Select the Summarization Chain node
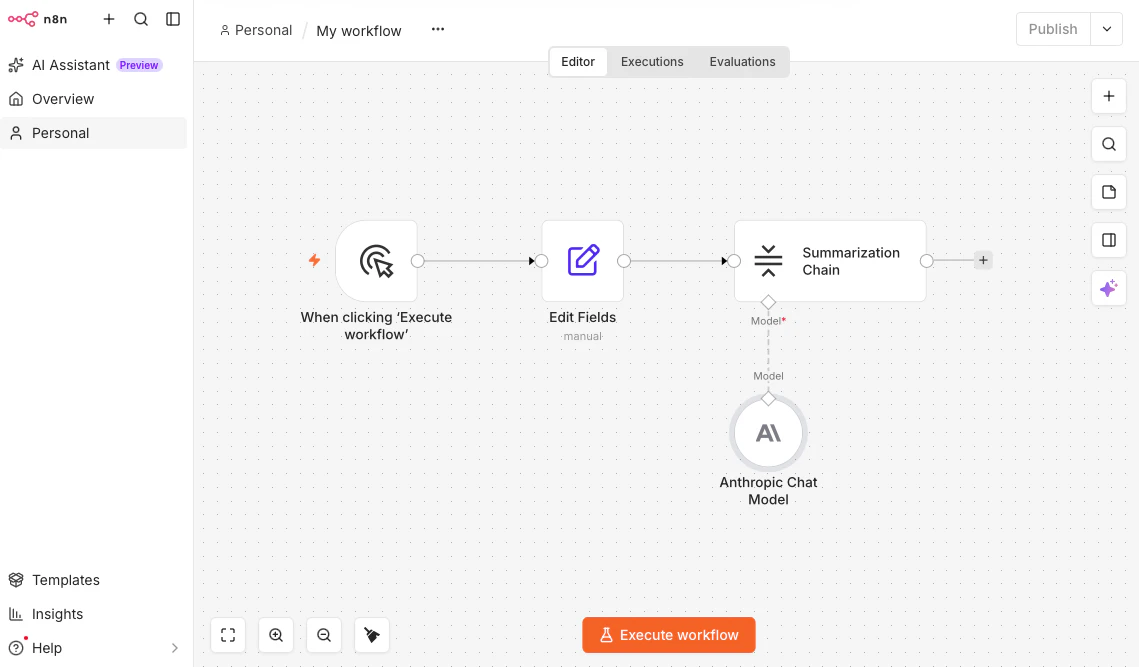This screenshot has height=667, width=1139. pyautogui.click(x=830, y=261)
